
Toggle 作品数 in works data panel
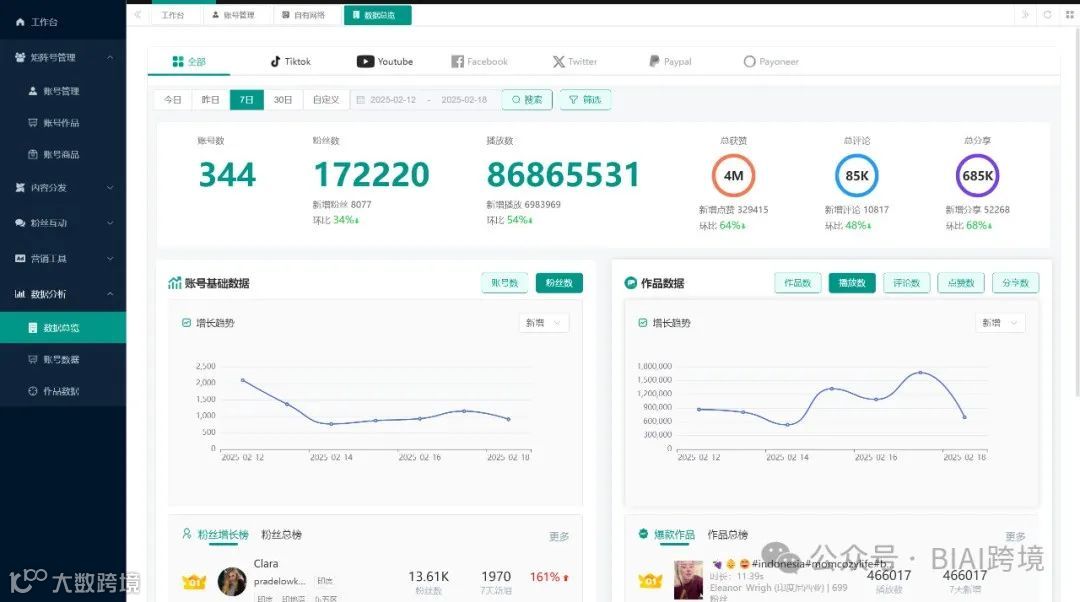click(x=798, y=282)
